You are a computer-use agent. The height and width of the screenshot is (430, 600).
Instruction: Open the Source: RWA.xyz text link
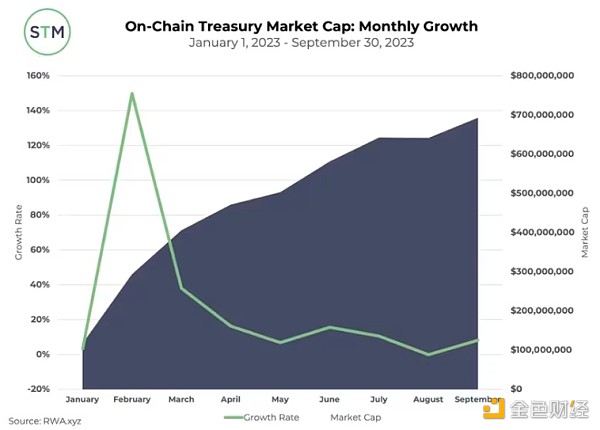[x=45, y=421]
